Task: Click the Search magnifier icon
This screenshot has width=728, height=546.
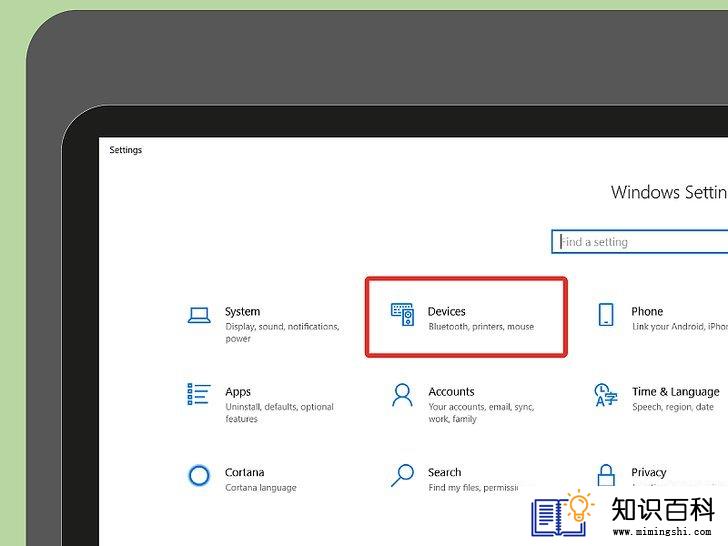Action: [x=402, y=475]
